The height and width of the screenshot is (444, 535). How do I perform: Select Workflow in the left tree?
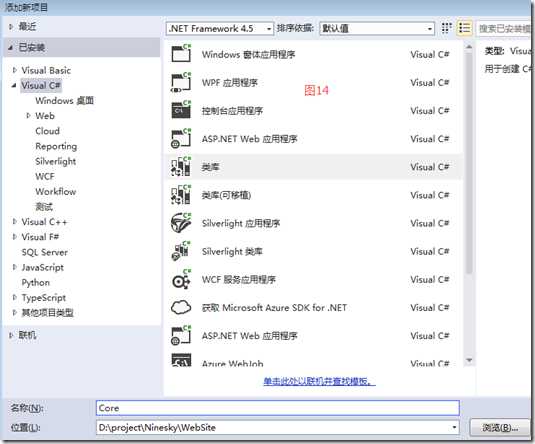click(56, 191)
